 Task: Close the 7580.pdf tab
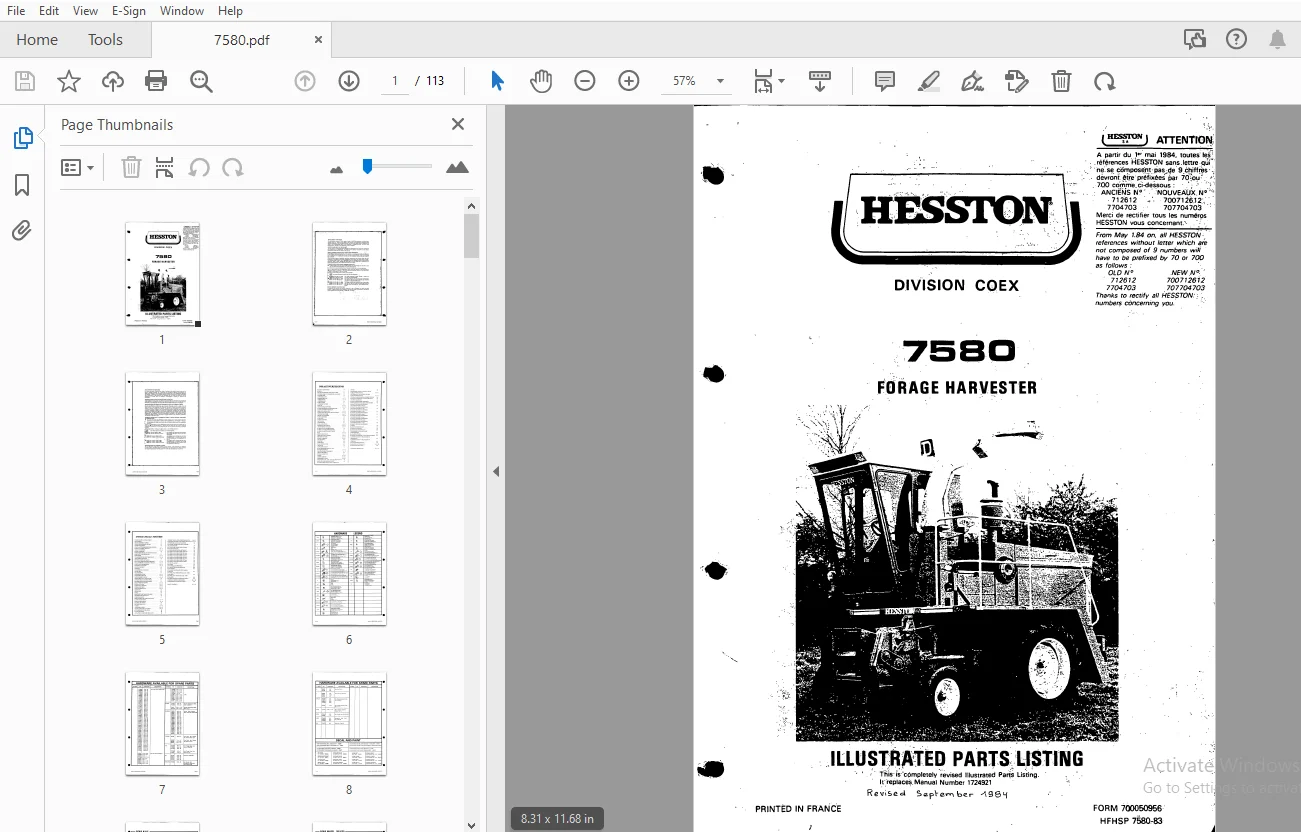coord(318,40)
